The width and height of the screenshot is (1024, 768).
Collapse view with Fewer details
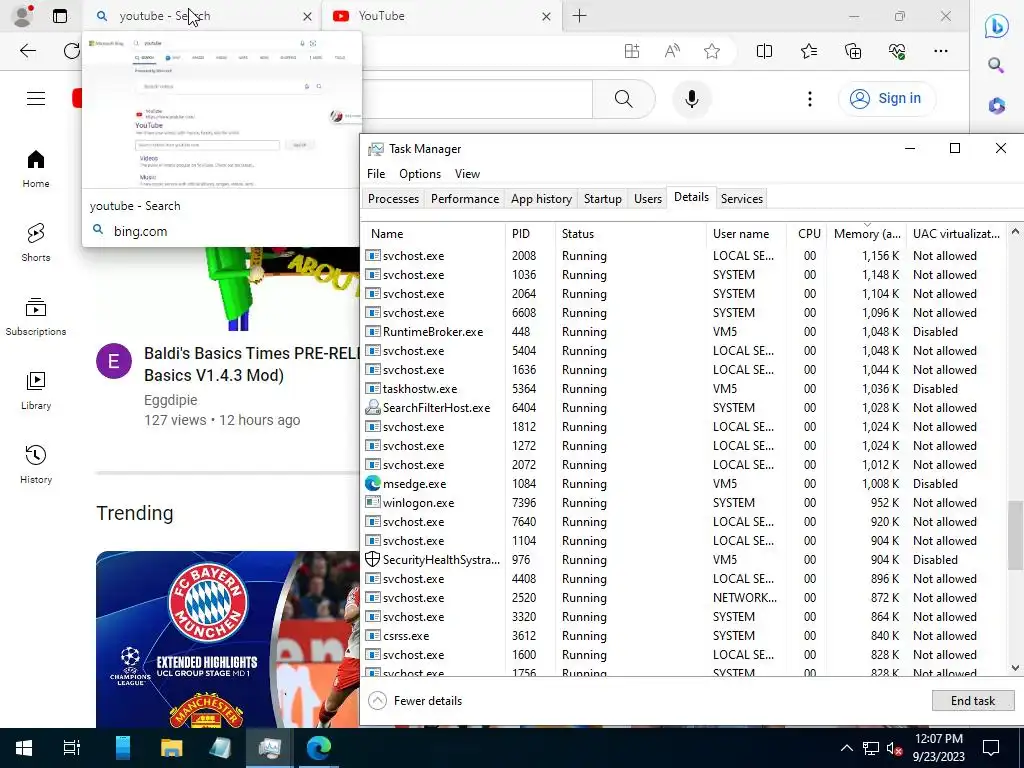415,701
